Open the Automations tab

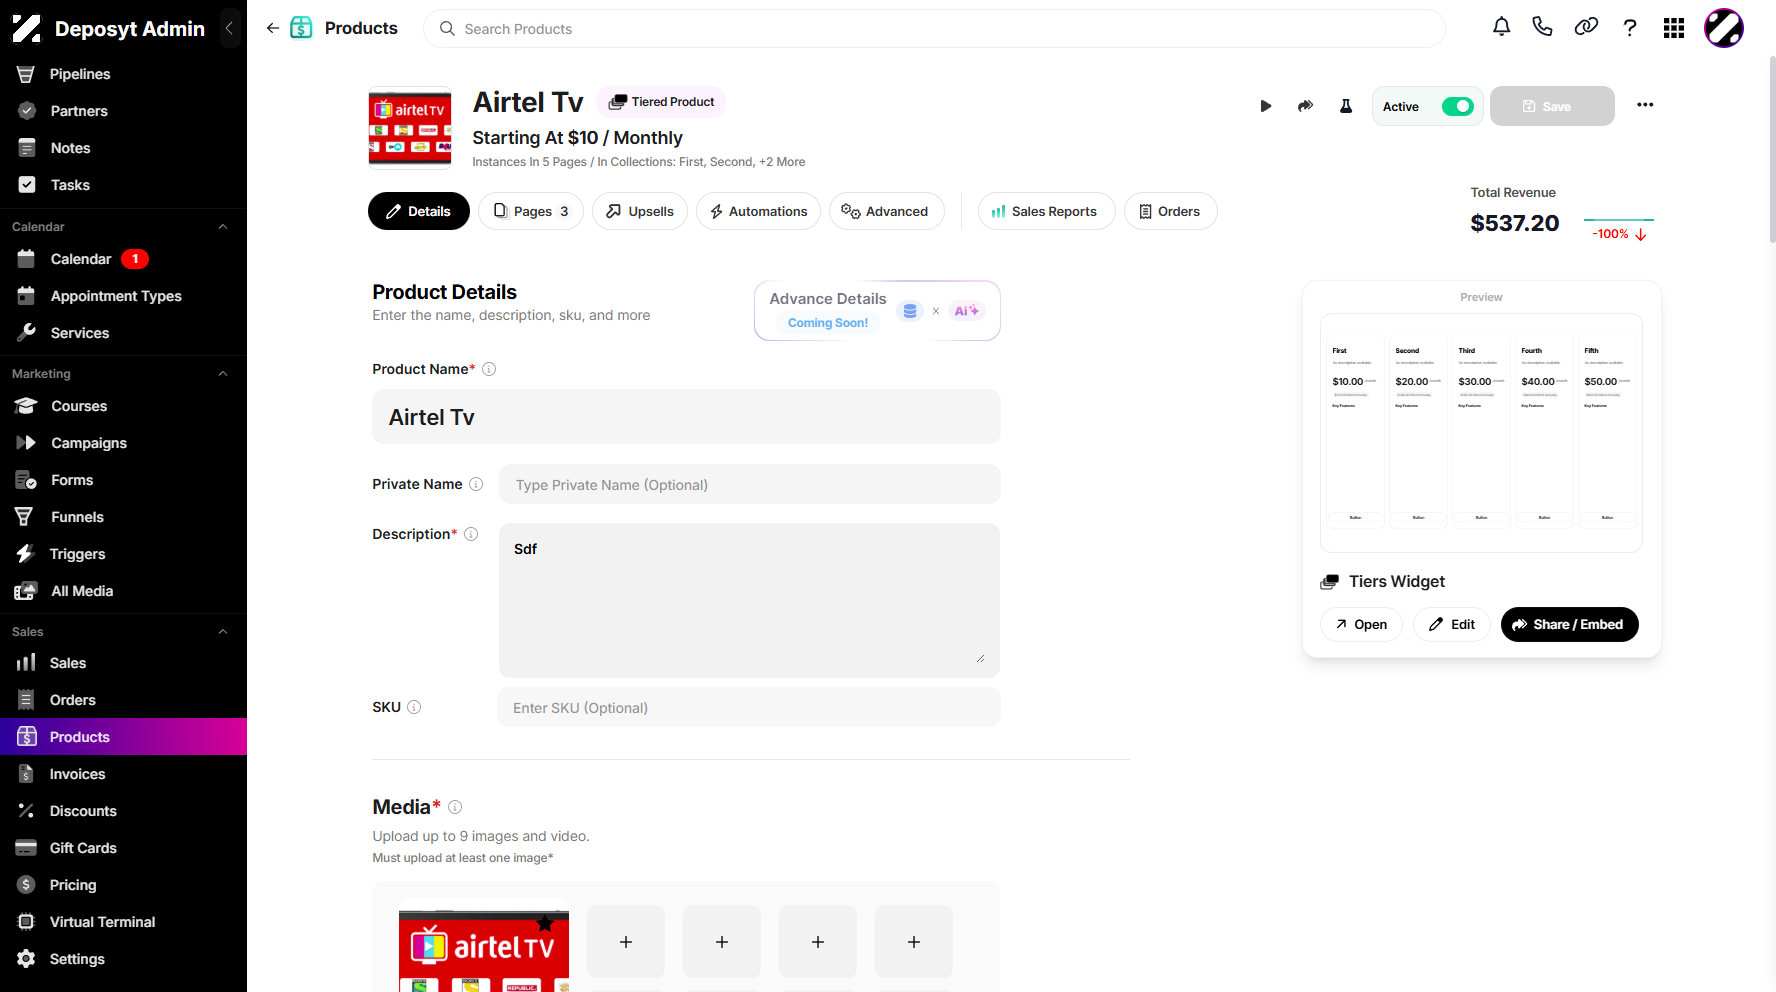pyautogui.click(x=758, y=211)
